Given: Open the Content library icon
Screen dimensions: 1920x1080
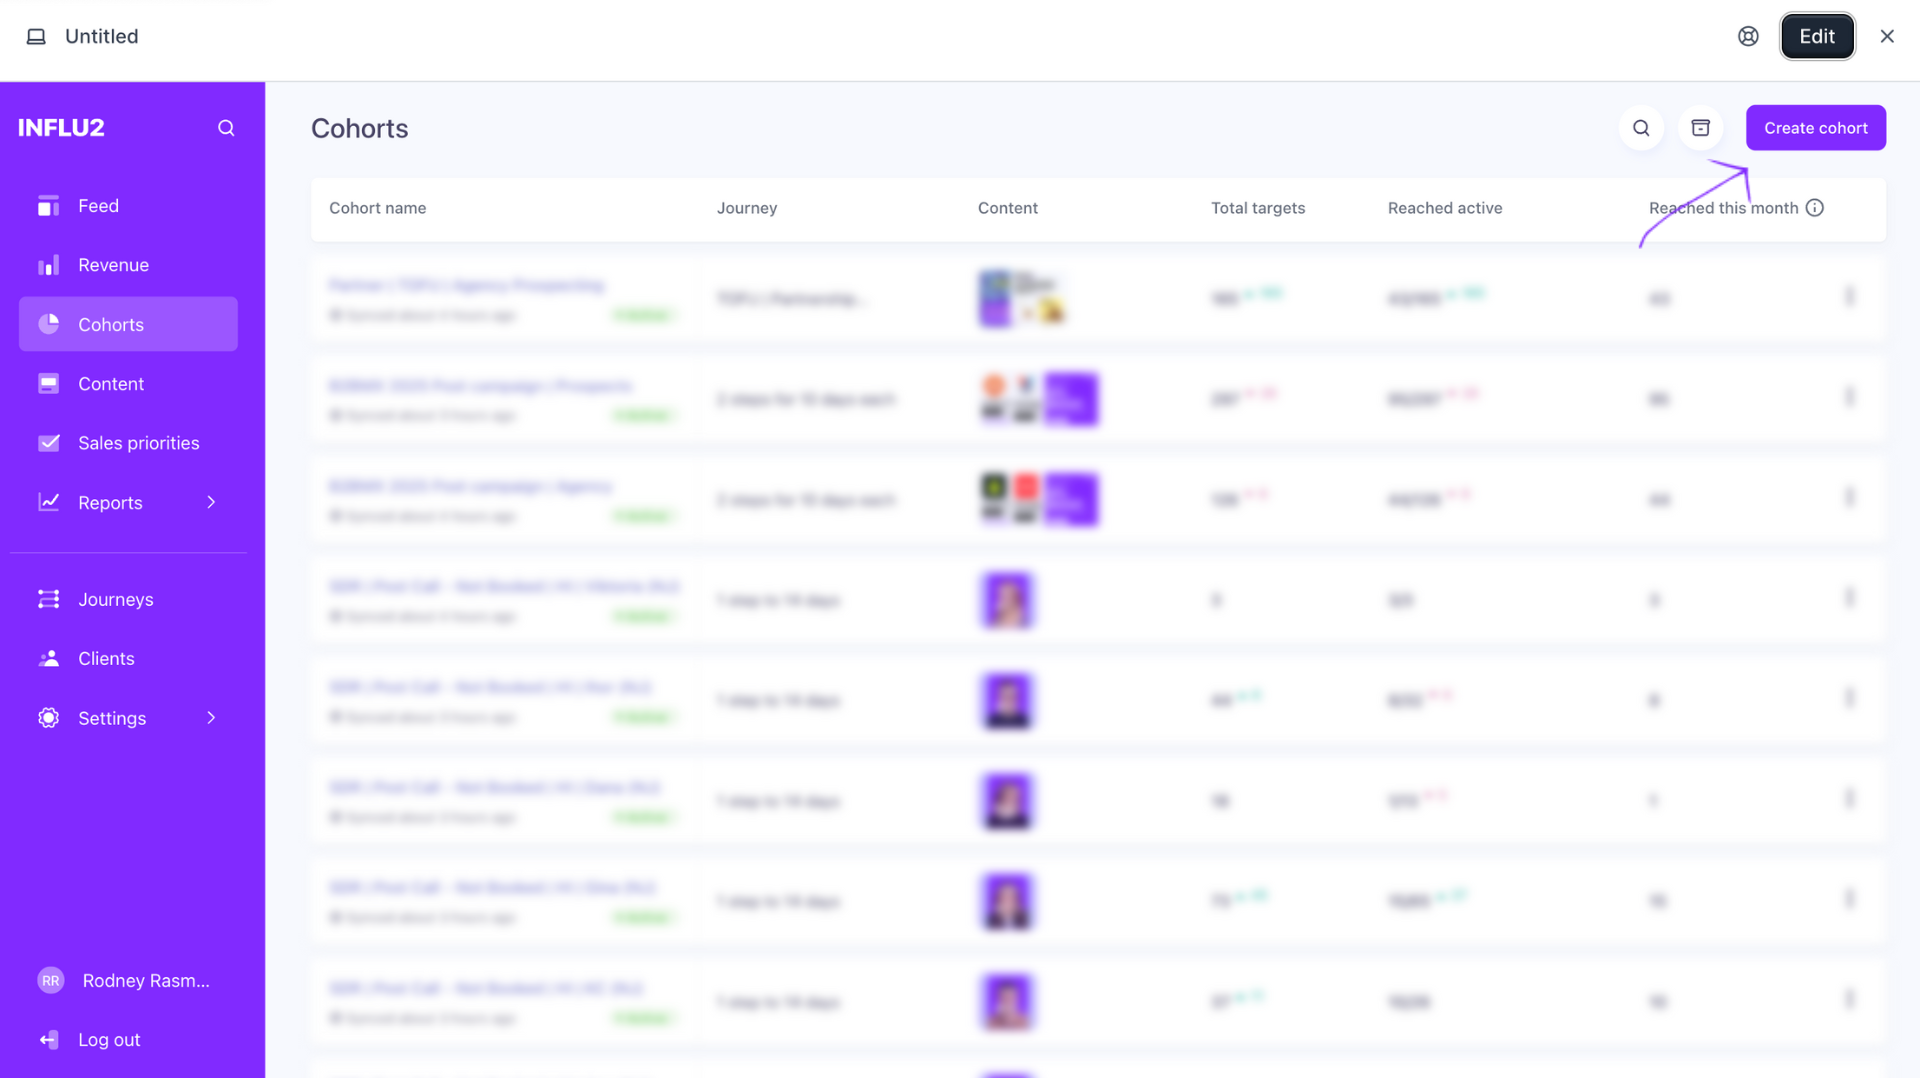Looking at the screenshot, I should (48, 383).
